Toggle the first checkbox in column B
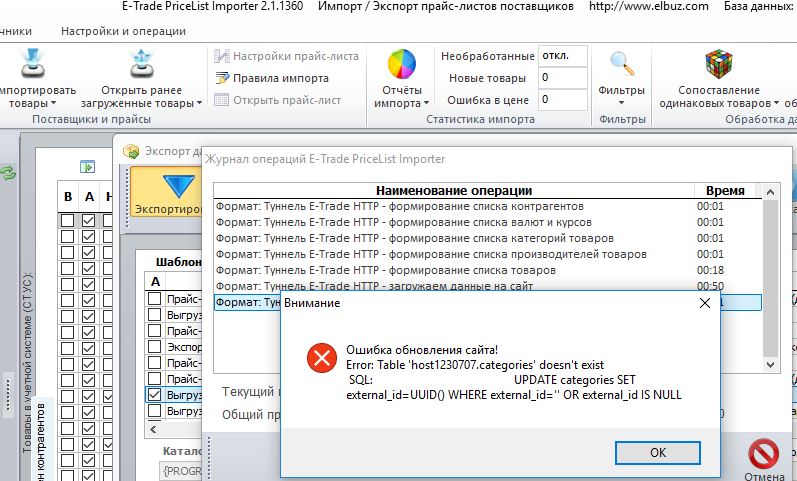Image resolution: width=797 pixels, height=481 pixels. click(68, 221)
